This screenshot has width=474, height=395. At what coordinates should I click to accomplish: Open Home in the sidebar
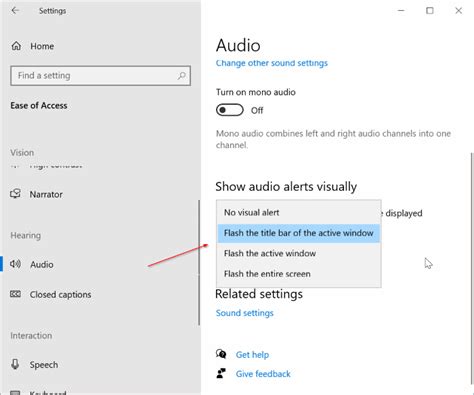pyautogui.click(x=33, y=46)
